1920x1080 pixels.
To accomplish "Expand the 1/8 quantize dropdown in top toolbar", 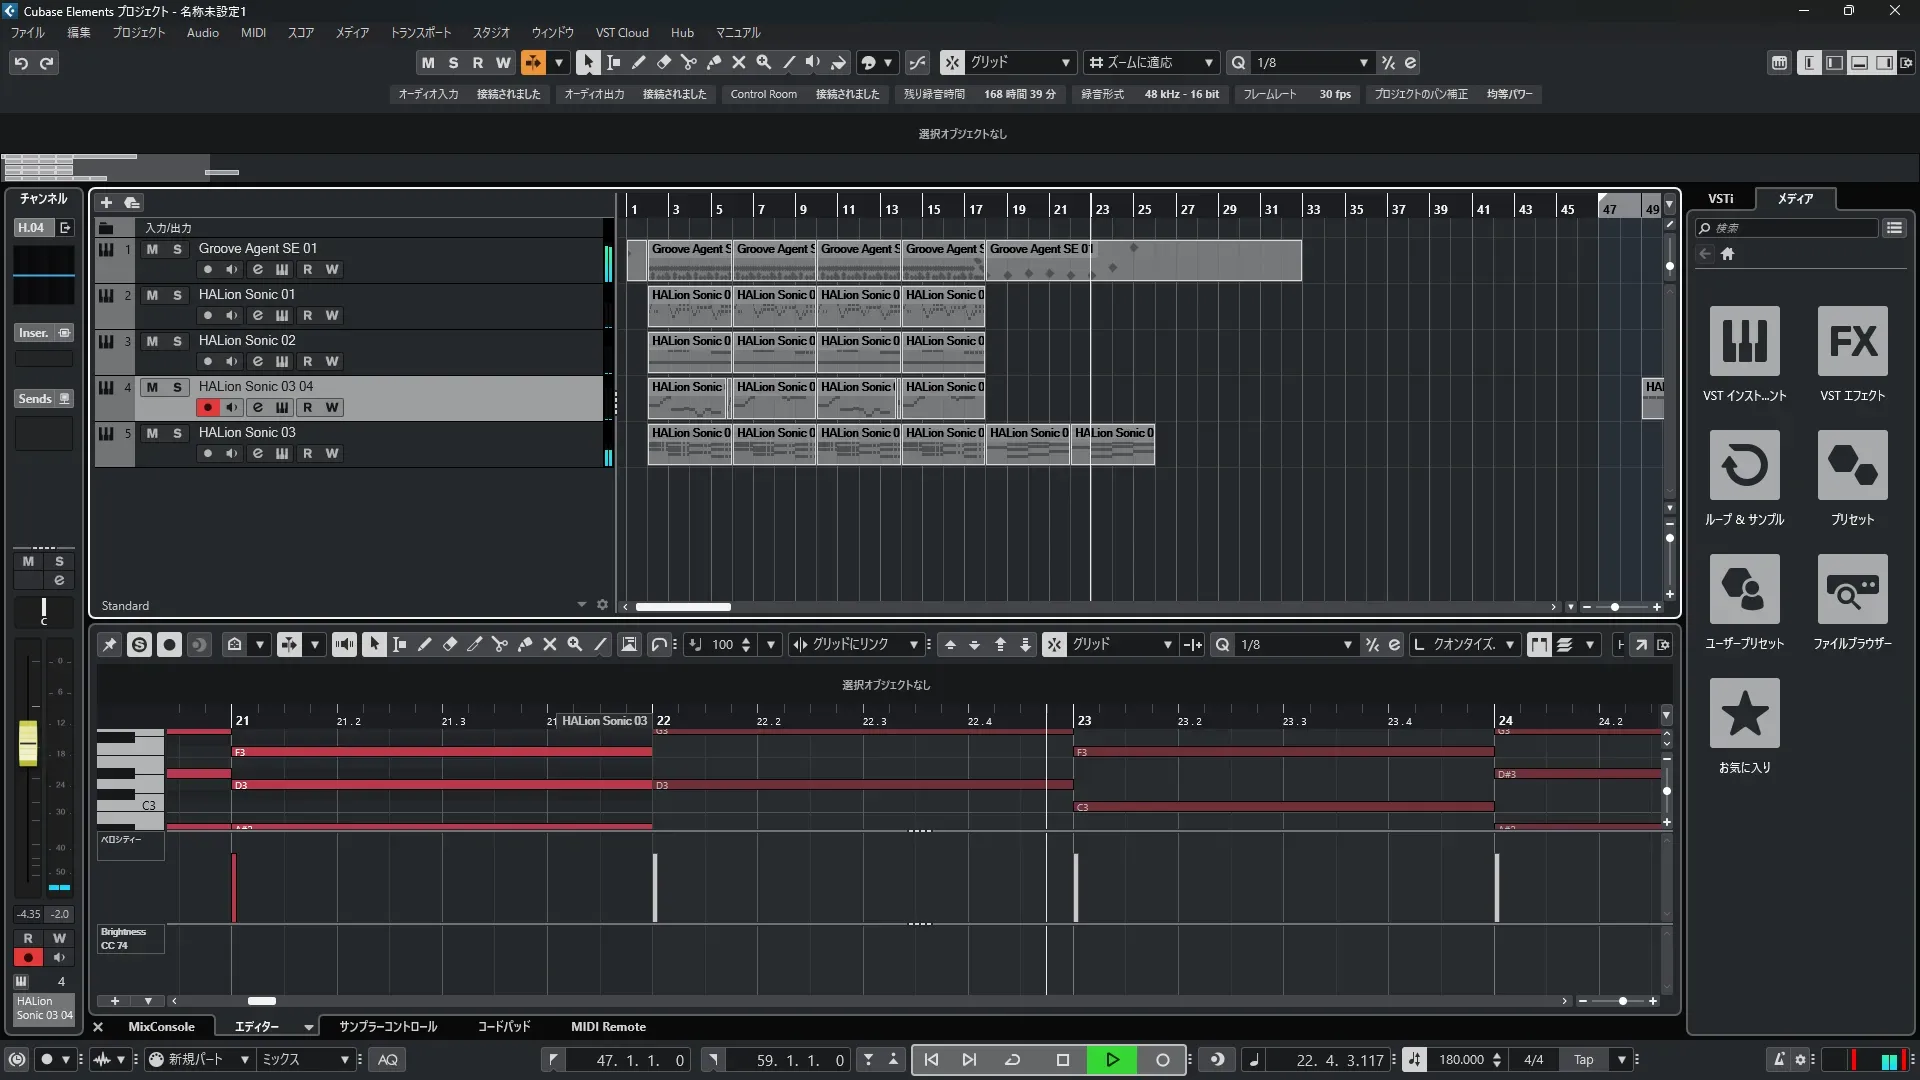I will click(x=1363, y=62).
